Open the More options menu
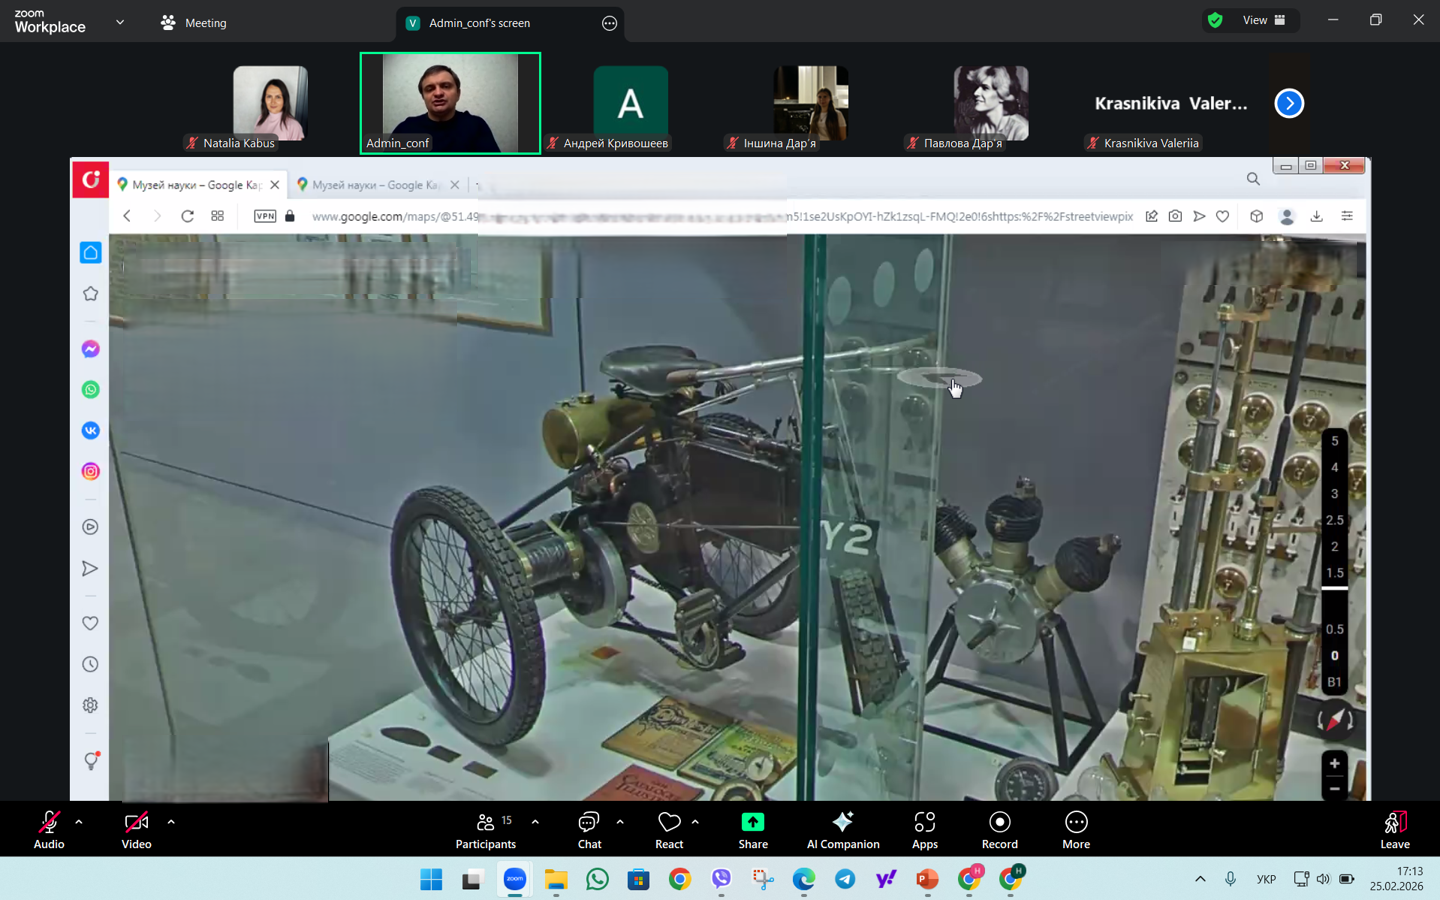 (1076, 829)
